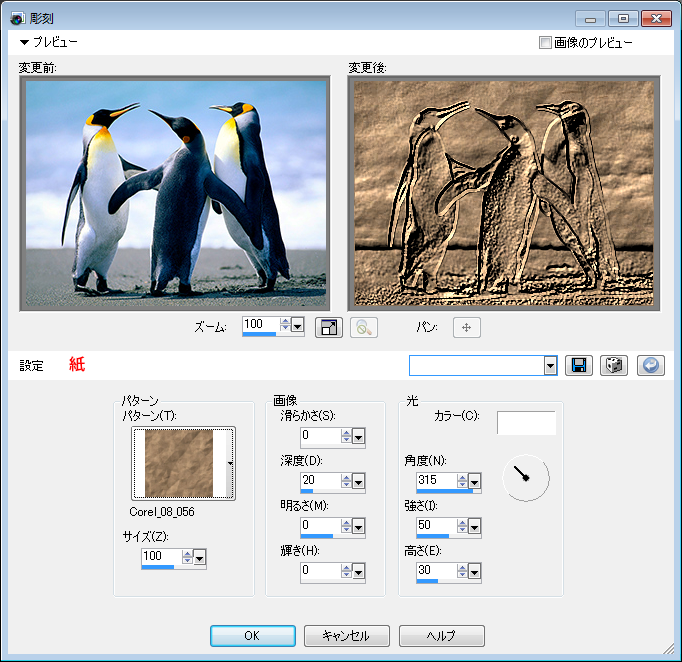Click the pan navigation icon
Viewport: 682px width, 662px height.
coord(467,327)
